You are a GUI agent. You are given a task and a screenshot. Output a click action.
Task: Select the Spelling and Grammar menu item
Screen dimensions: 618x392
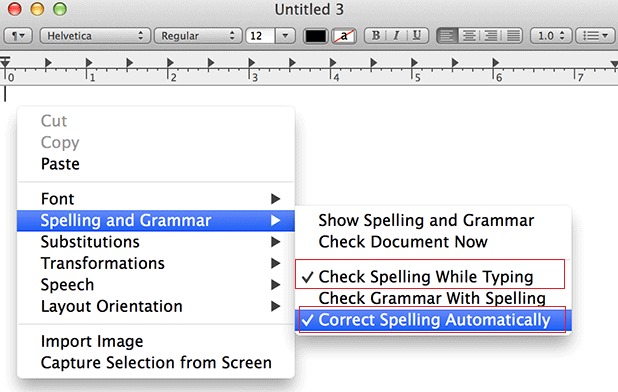(156, 221)
